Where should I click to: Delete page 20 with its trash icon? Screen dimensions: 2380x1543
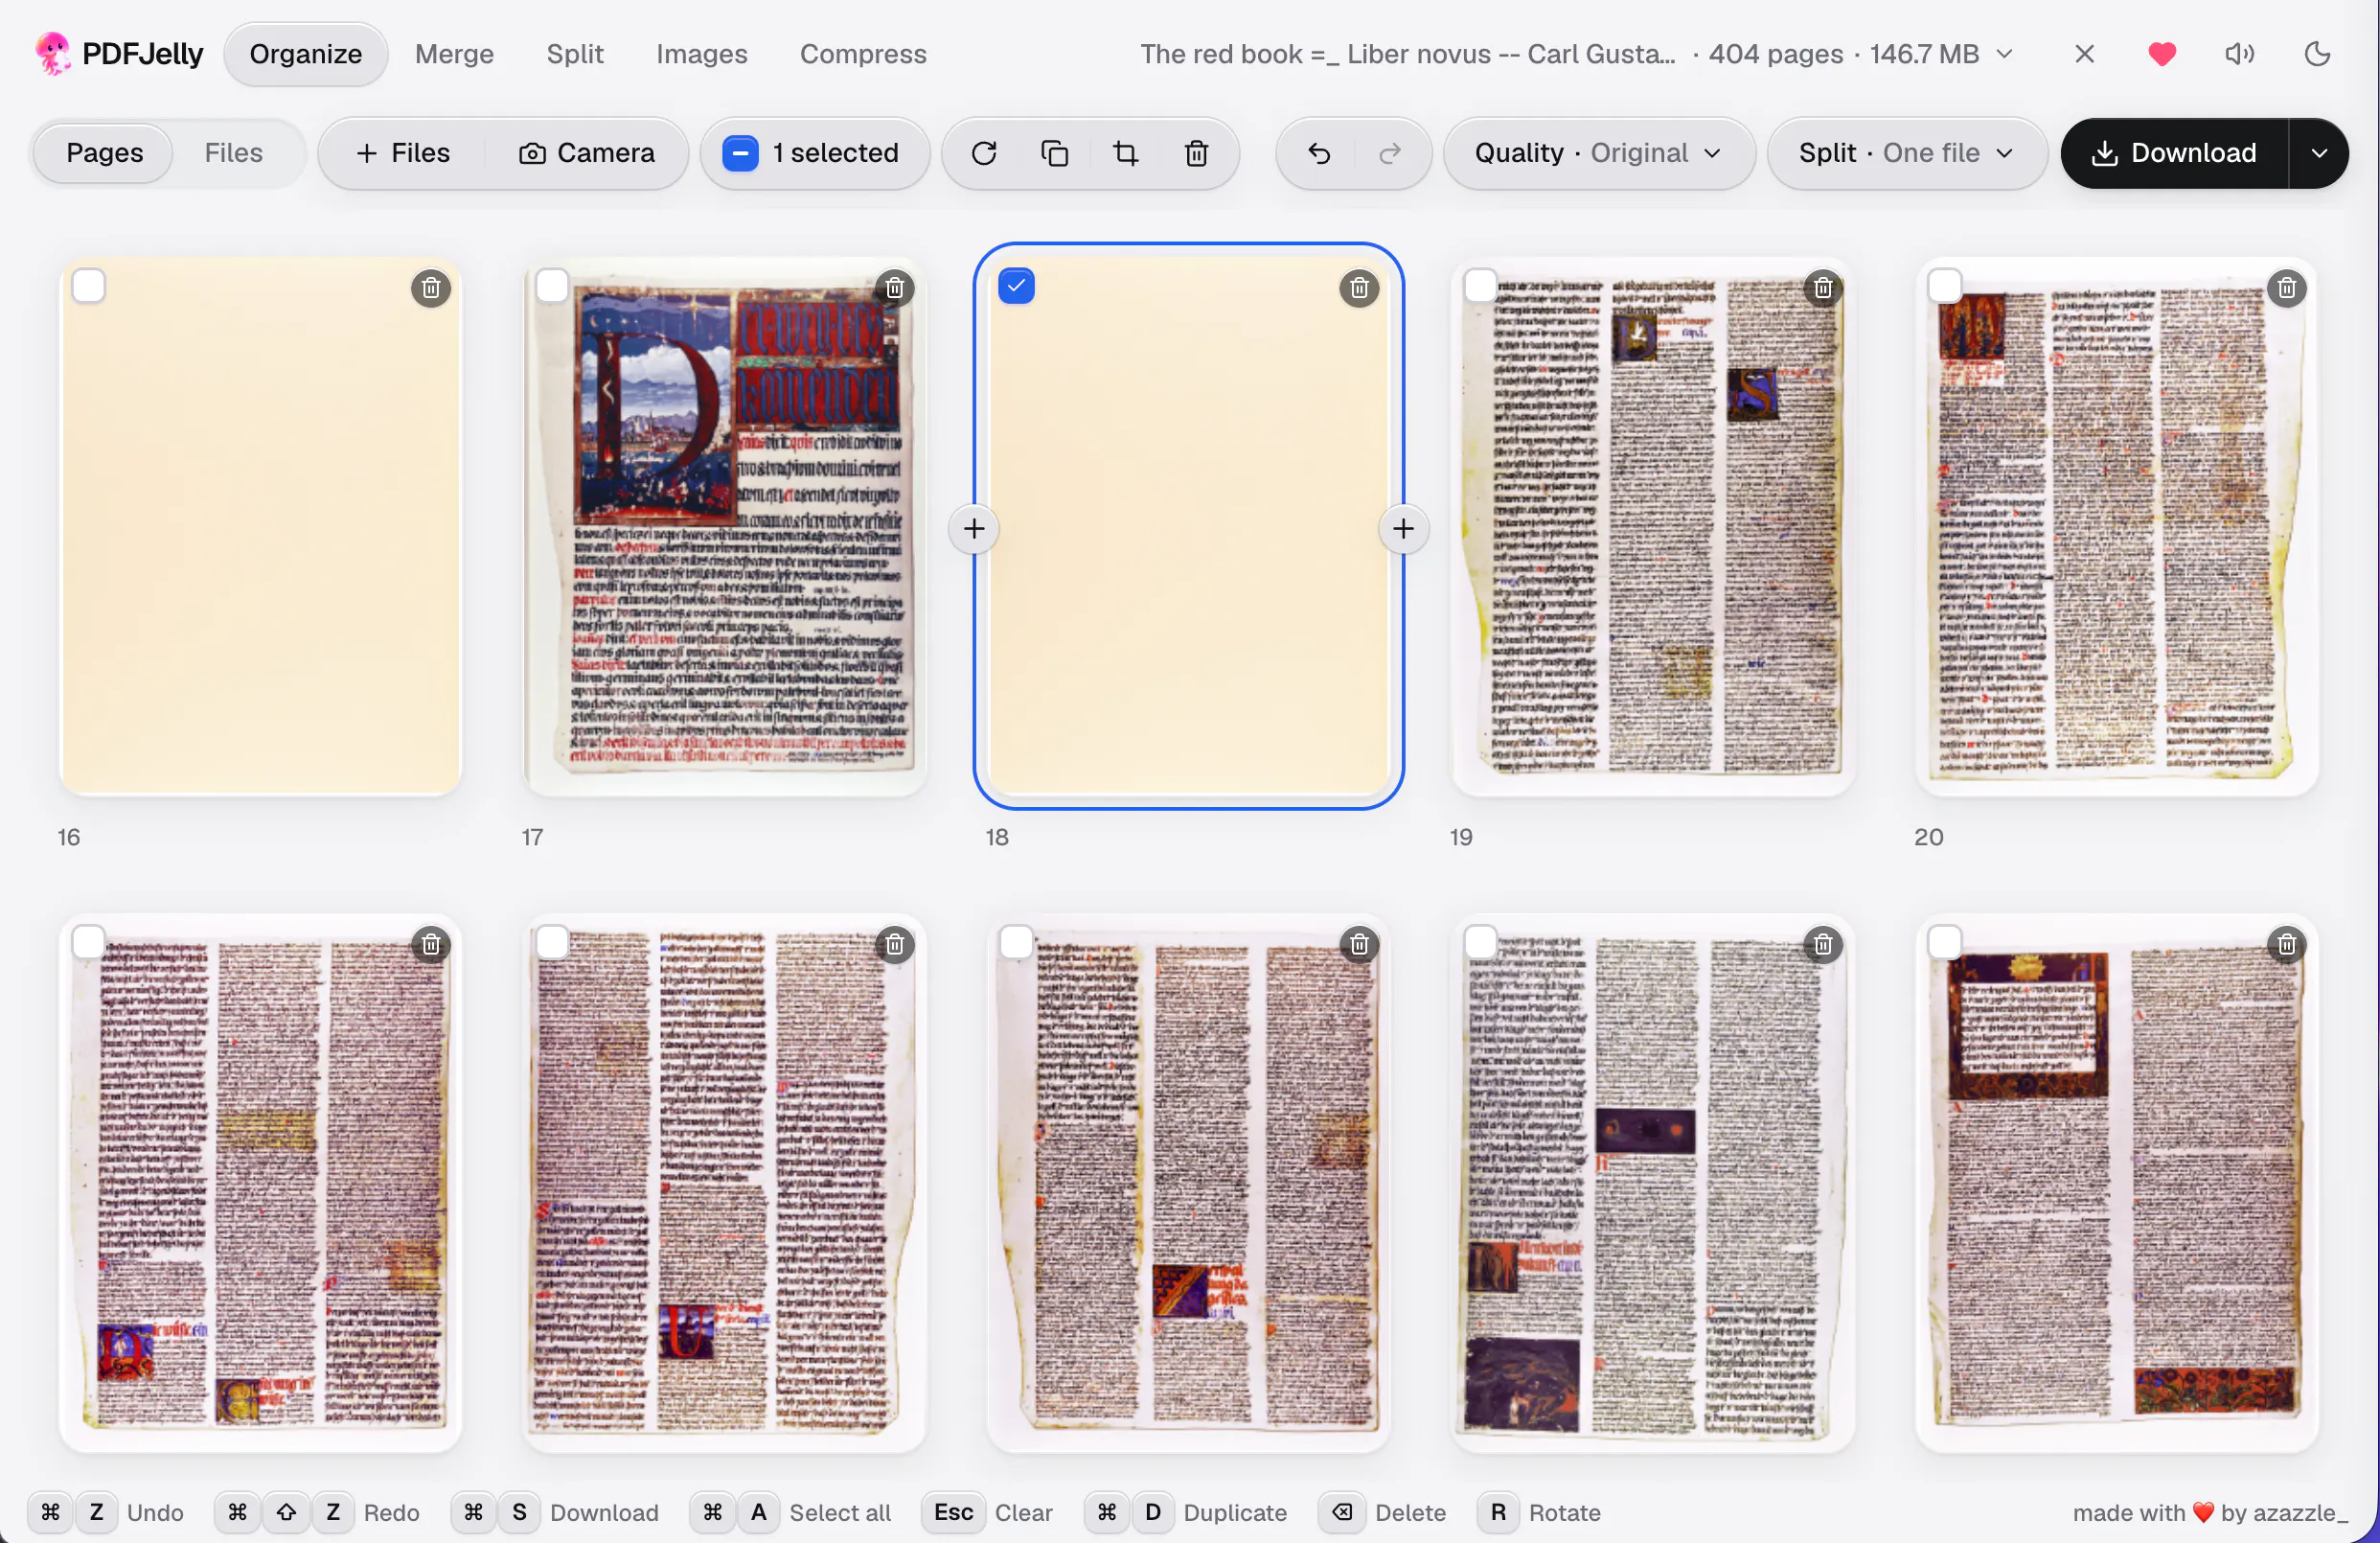pyautogui.click(x=2287, y=289)
